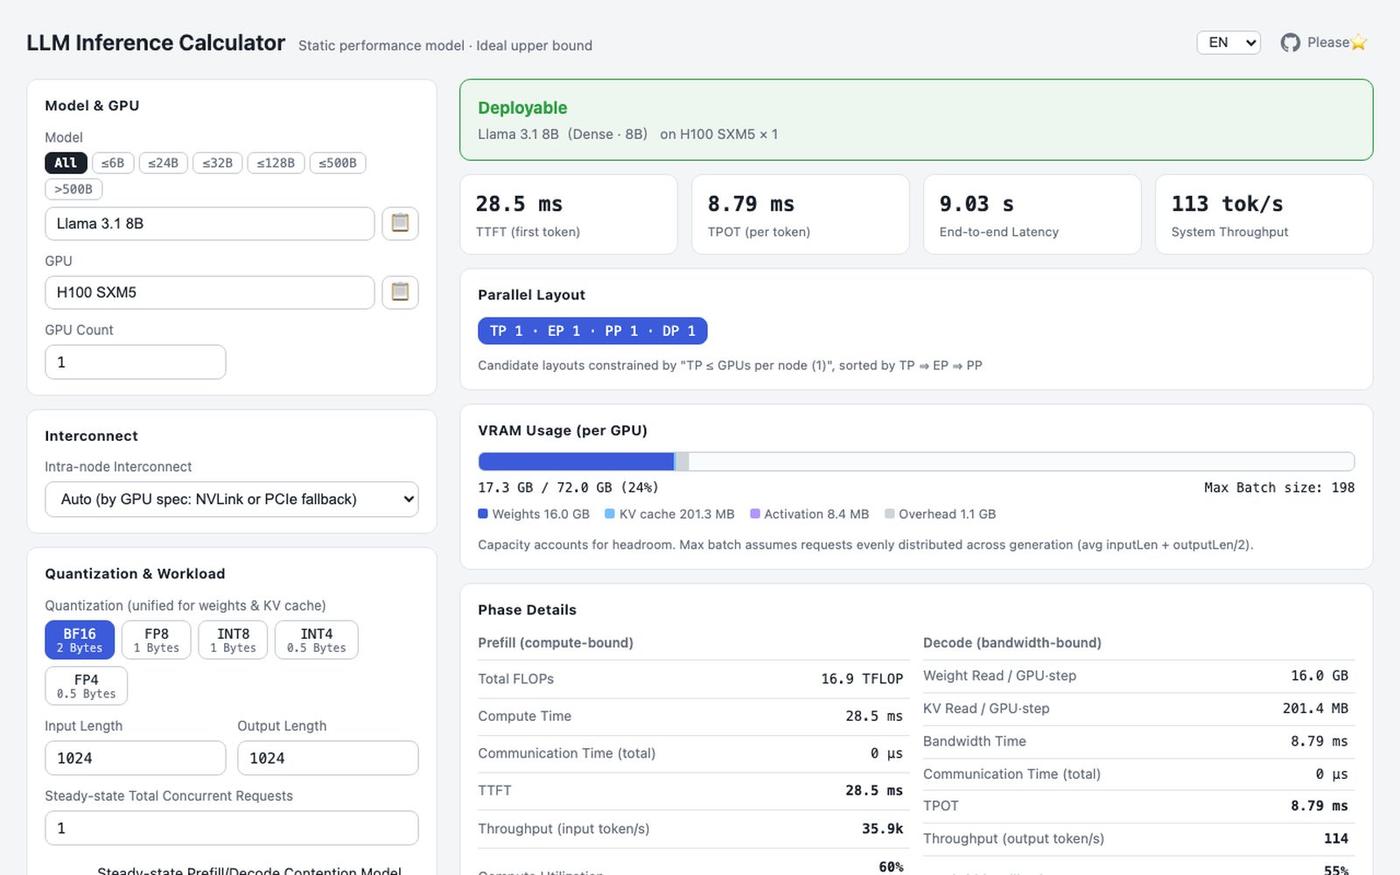This screenshot has width=1400, height=875.
Task: Click the clipboard icon beside GPU field
Action: [400, 292]
